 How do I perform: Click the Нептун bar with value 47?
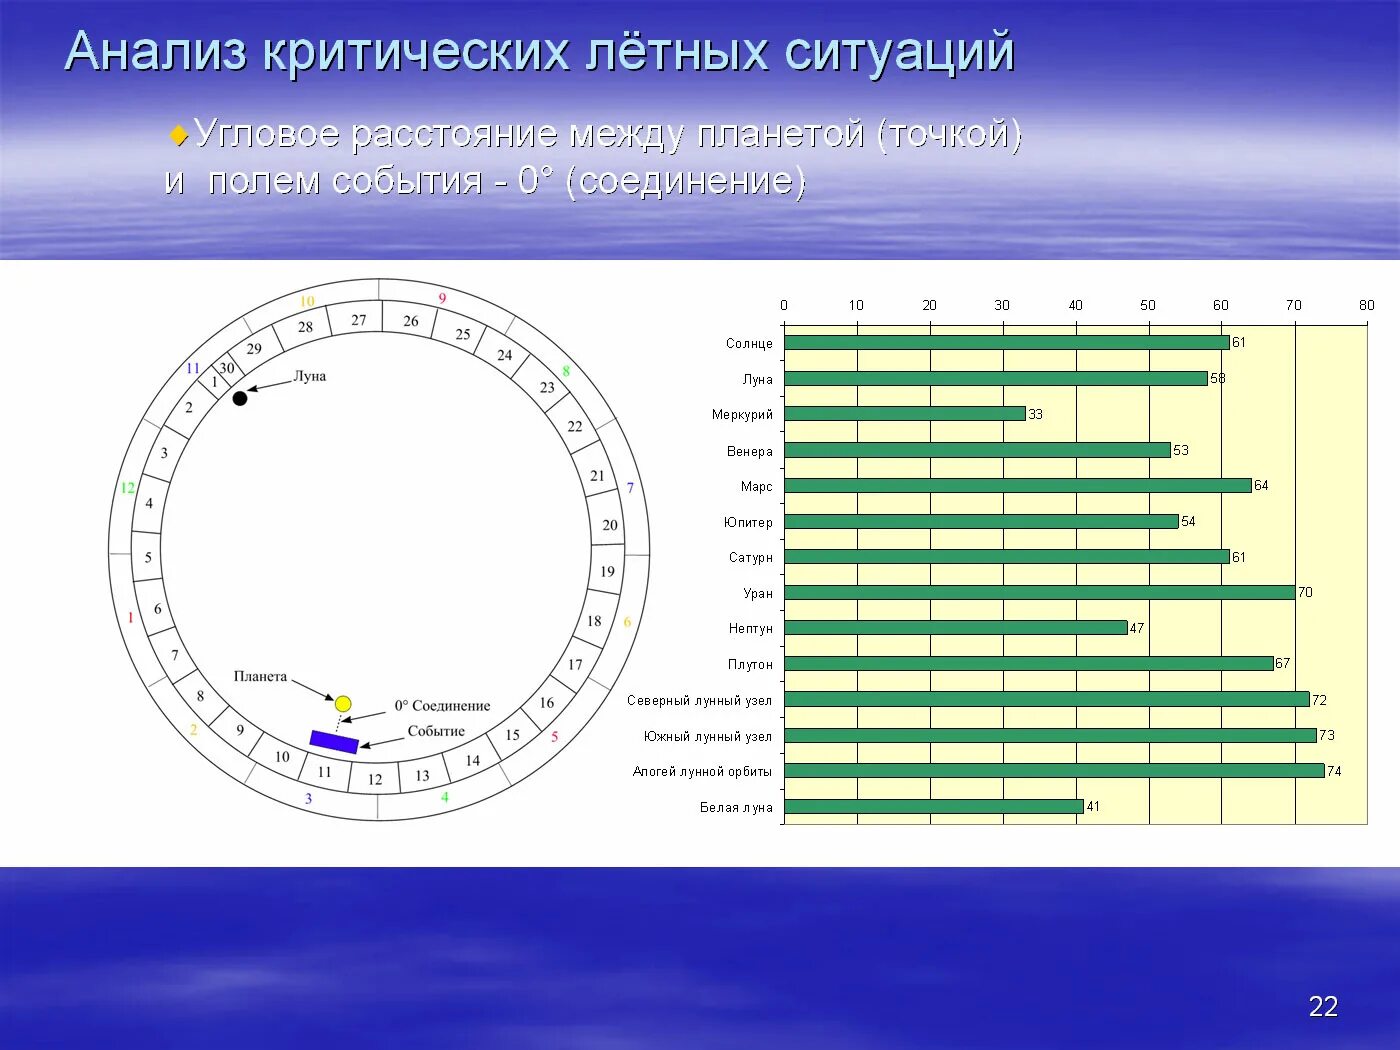tap(956, 628)
